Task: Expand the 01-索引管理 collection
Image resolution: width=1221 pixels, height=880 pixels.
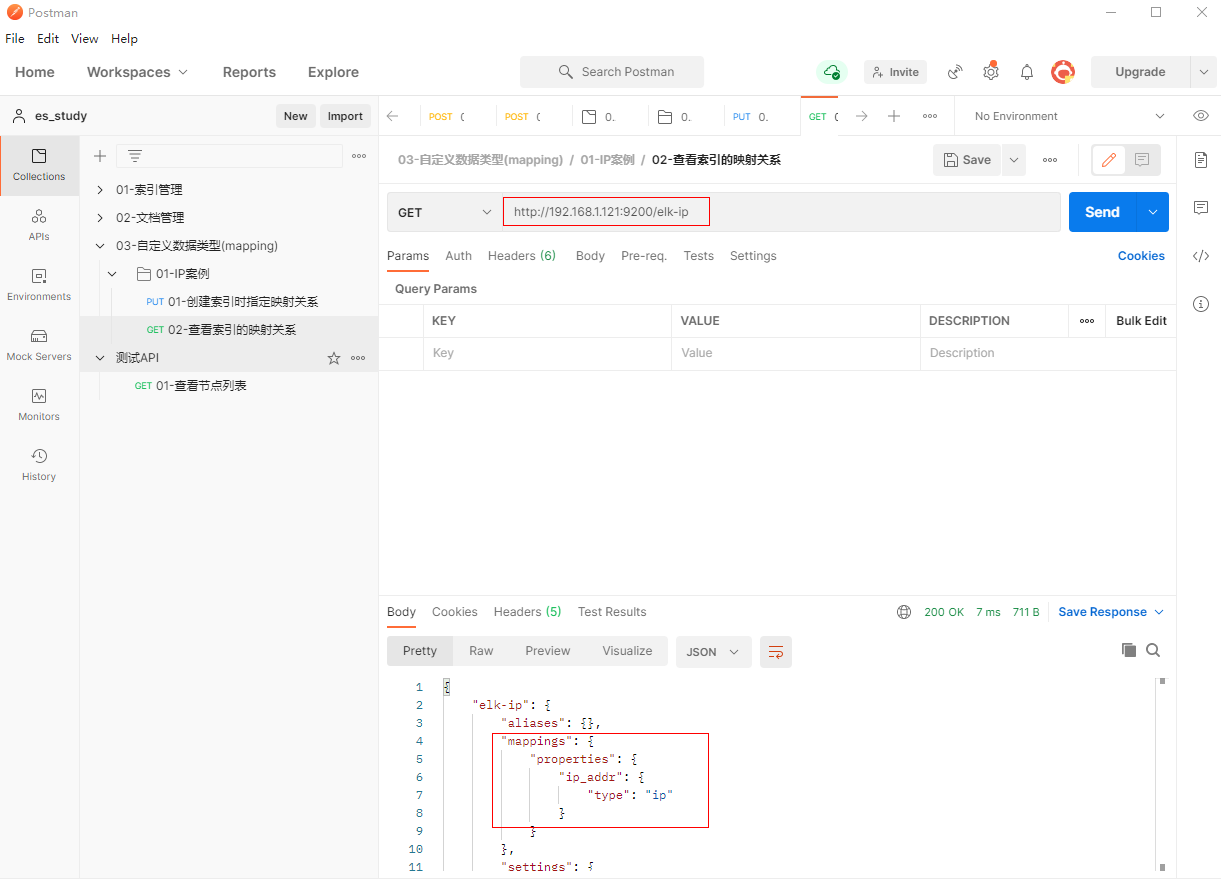Action: click(x=100, y=190)
